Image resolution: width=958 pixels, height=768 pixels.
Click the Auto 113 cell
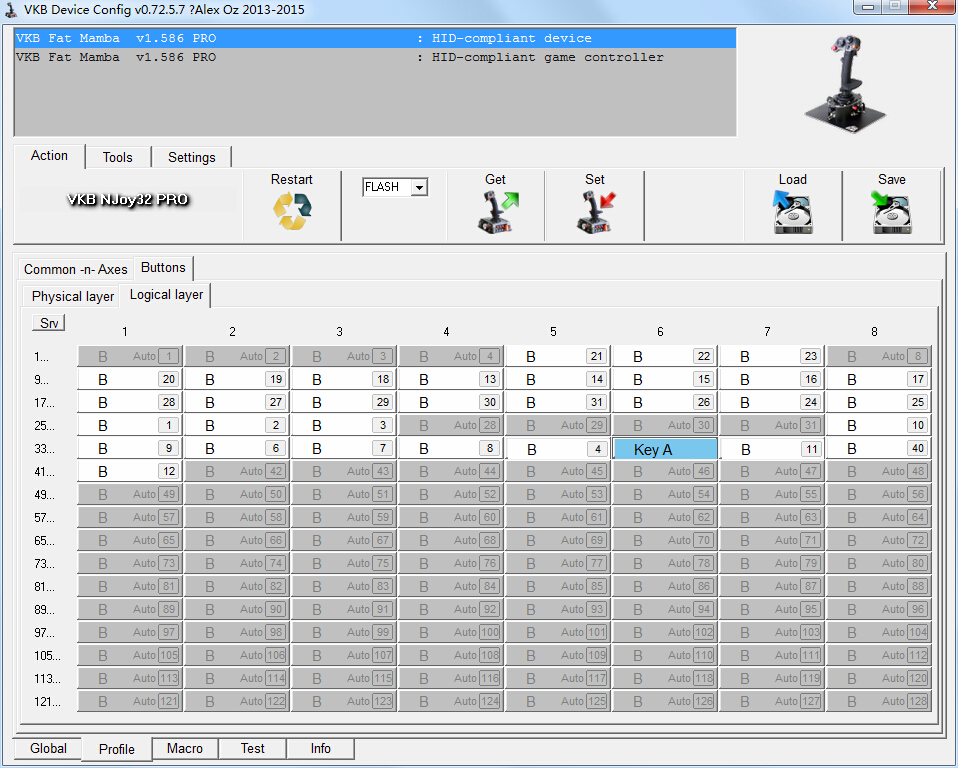130,678
